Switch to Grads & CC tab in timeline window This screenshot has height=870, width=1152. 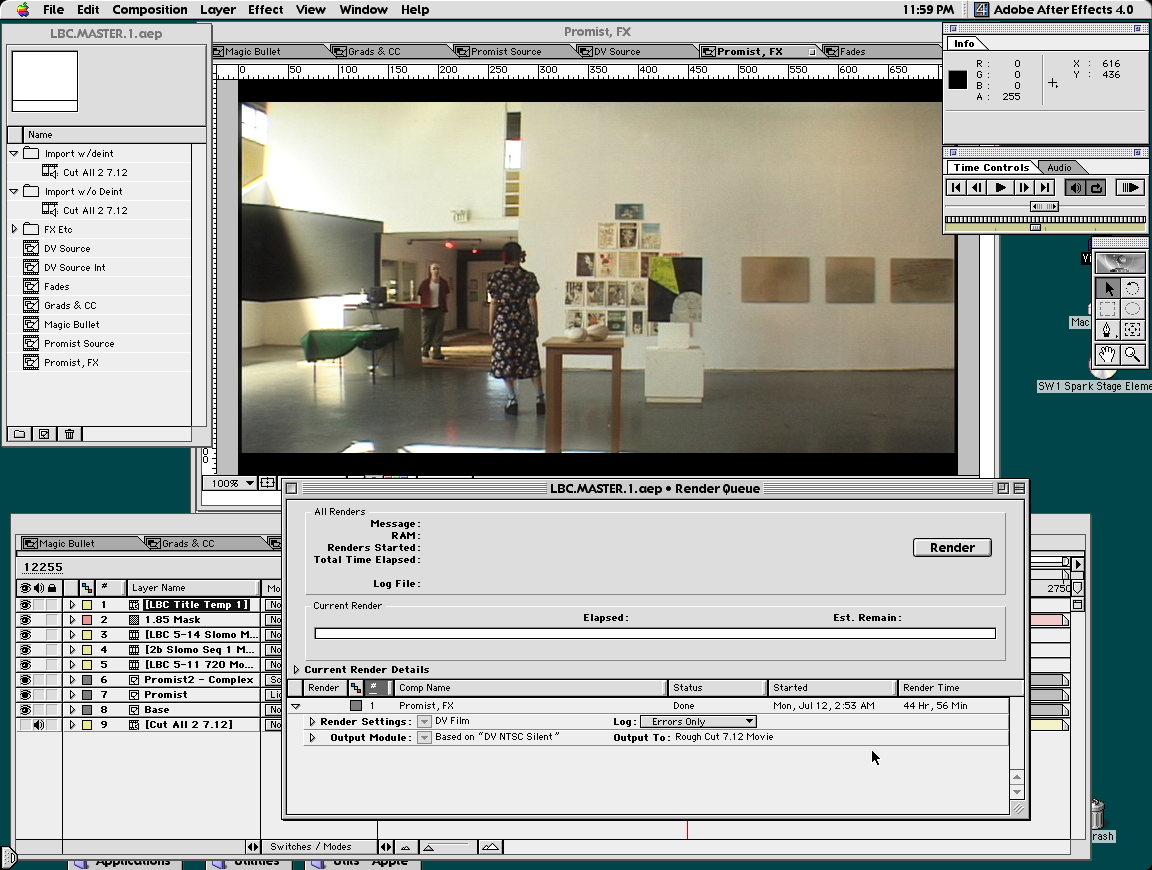pyautogui.click(x=188, y=544)
